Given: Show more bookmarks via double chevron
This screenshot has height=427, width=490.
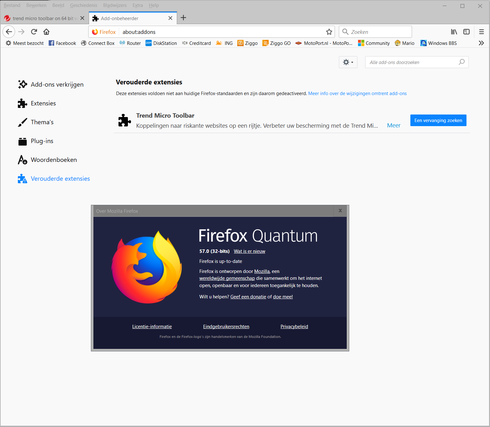Looking at the screenshot, I should (481, 43).
